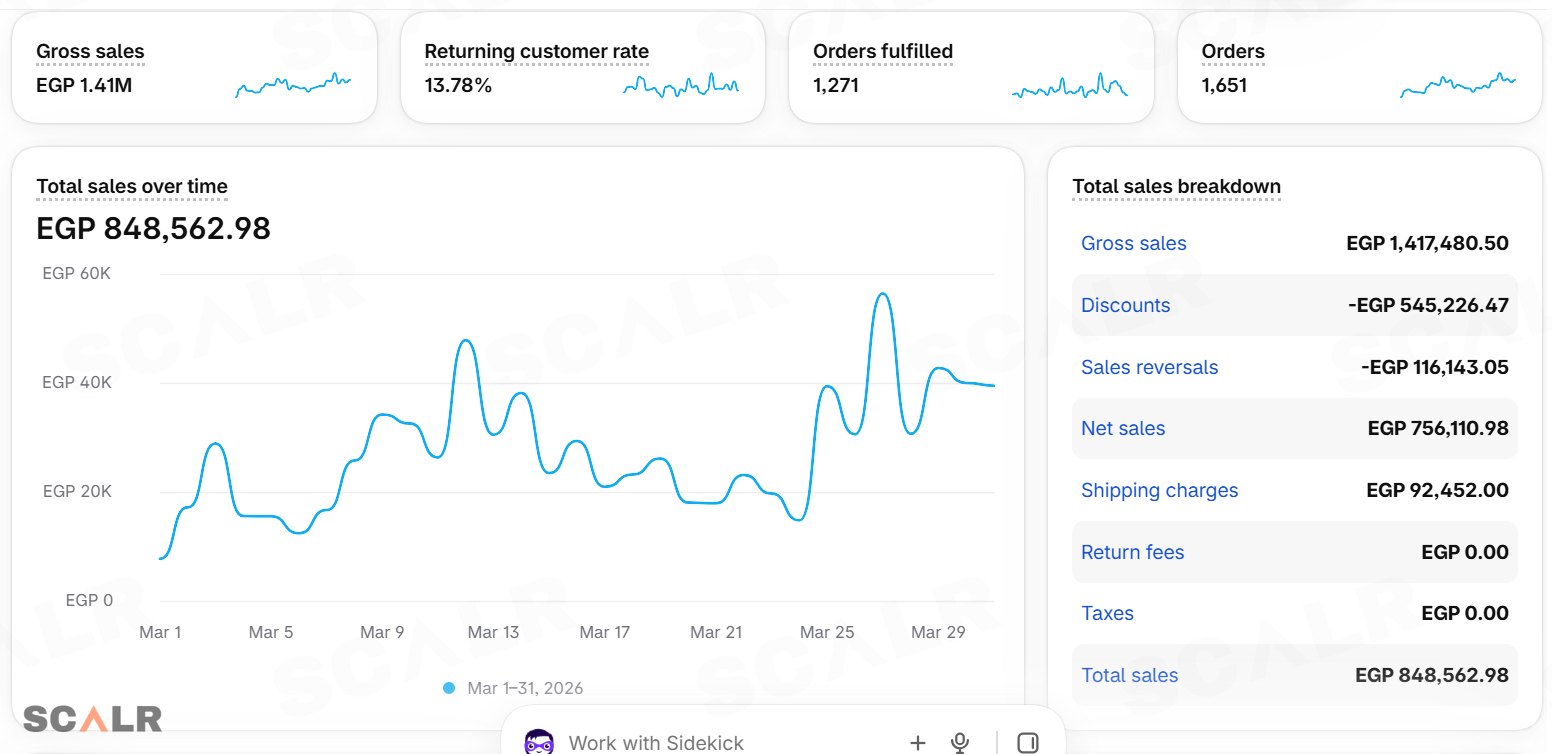Click the -EGP 545,226.47 discounts amount
Viewport: 1552px width, 754px height.
[x=1428, y=305]
